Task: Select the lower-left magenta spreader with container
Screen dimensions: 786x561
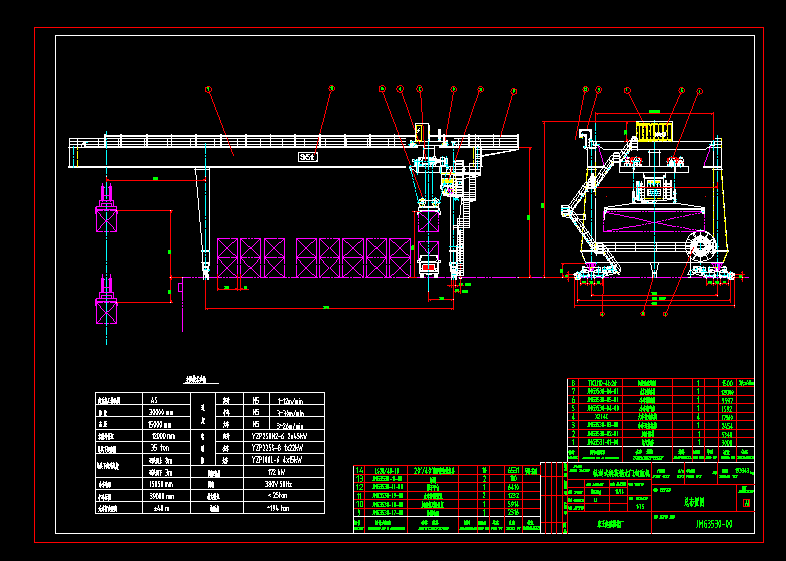Action: [x=106, y=301]
